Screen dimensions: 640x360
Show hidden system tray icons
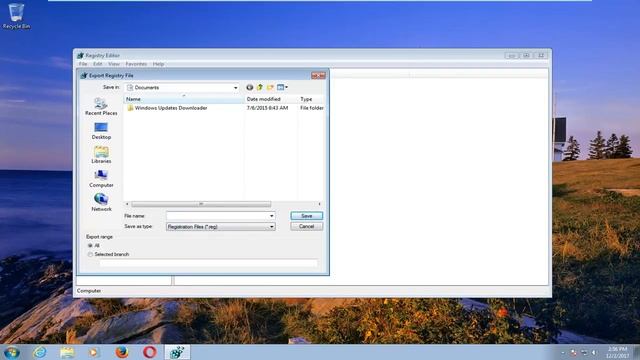pyautogui.click(x=563, y=352)
